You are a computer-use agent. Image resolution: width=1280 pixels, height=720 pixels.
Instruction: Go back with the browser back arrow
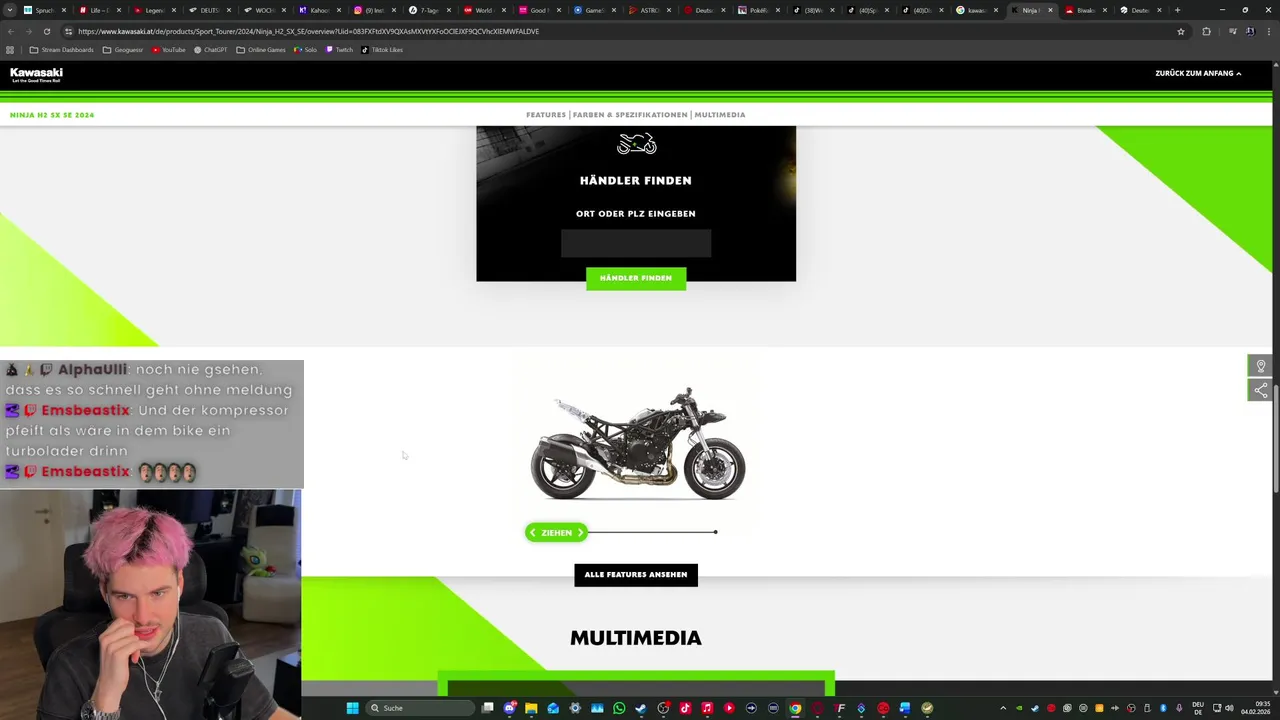tap(11, 31)
